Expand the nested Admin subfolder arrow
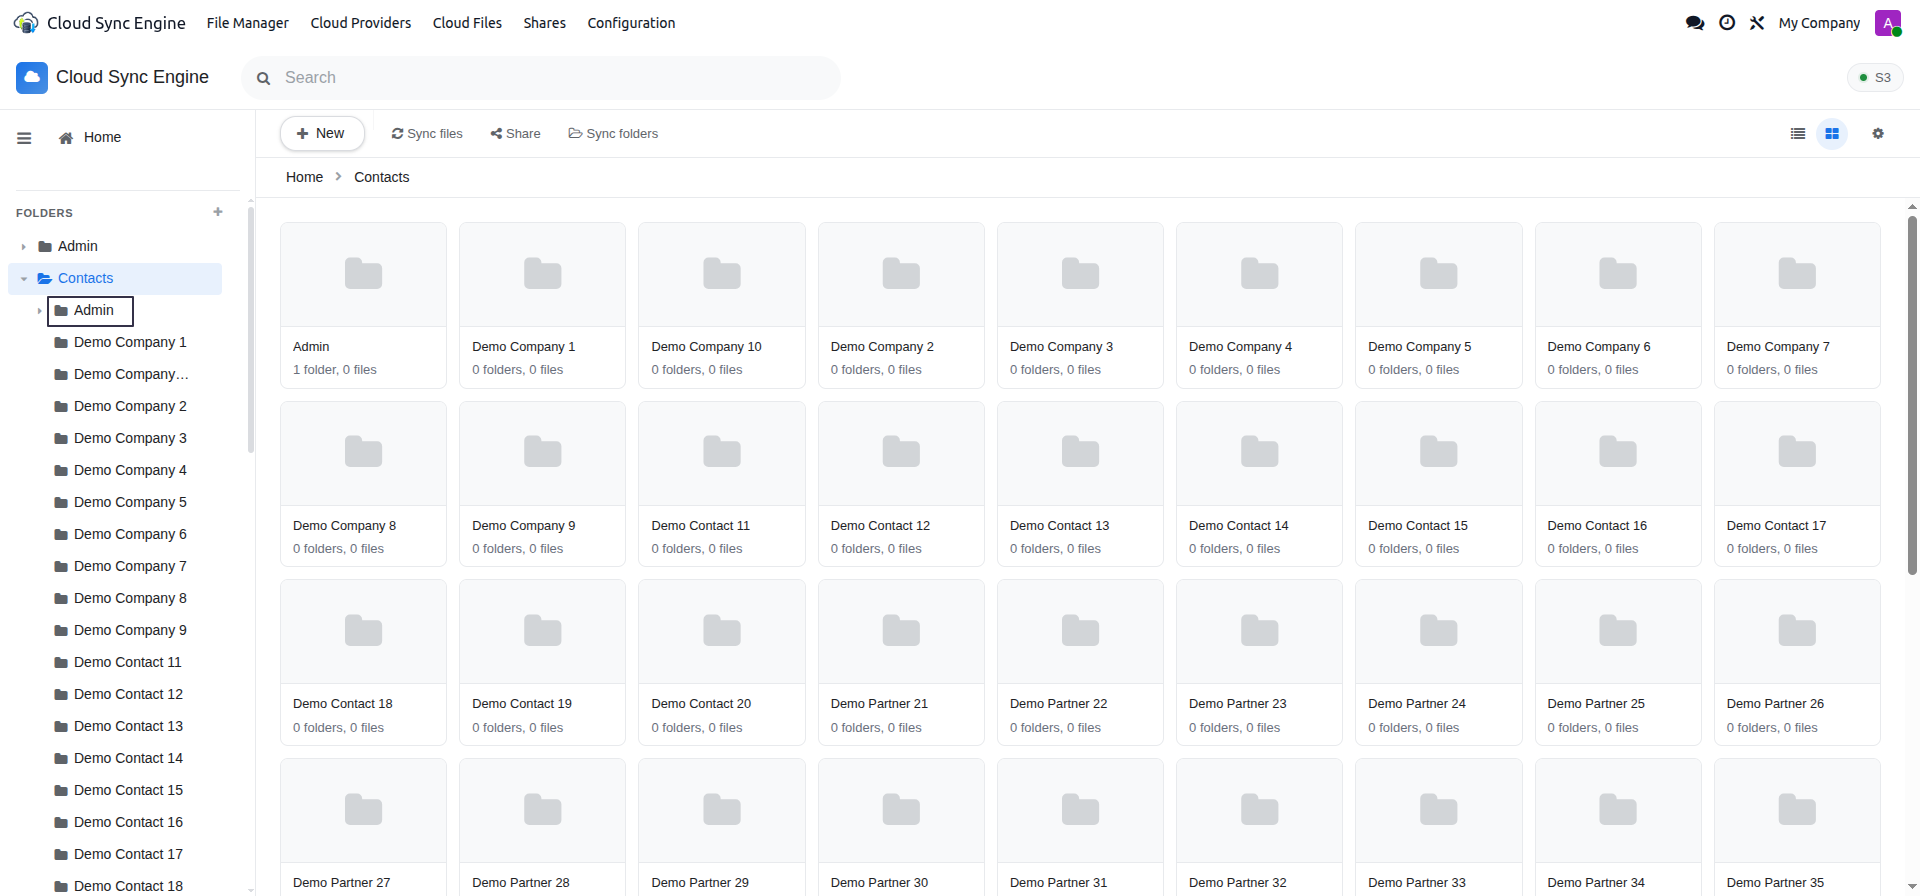 click(40, 311)
